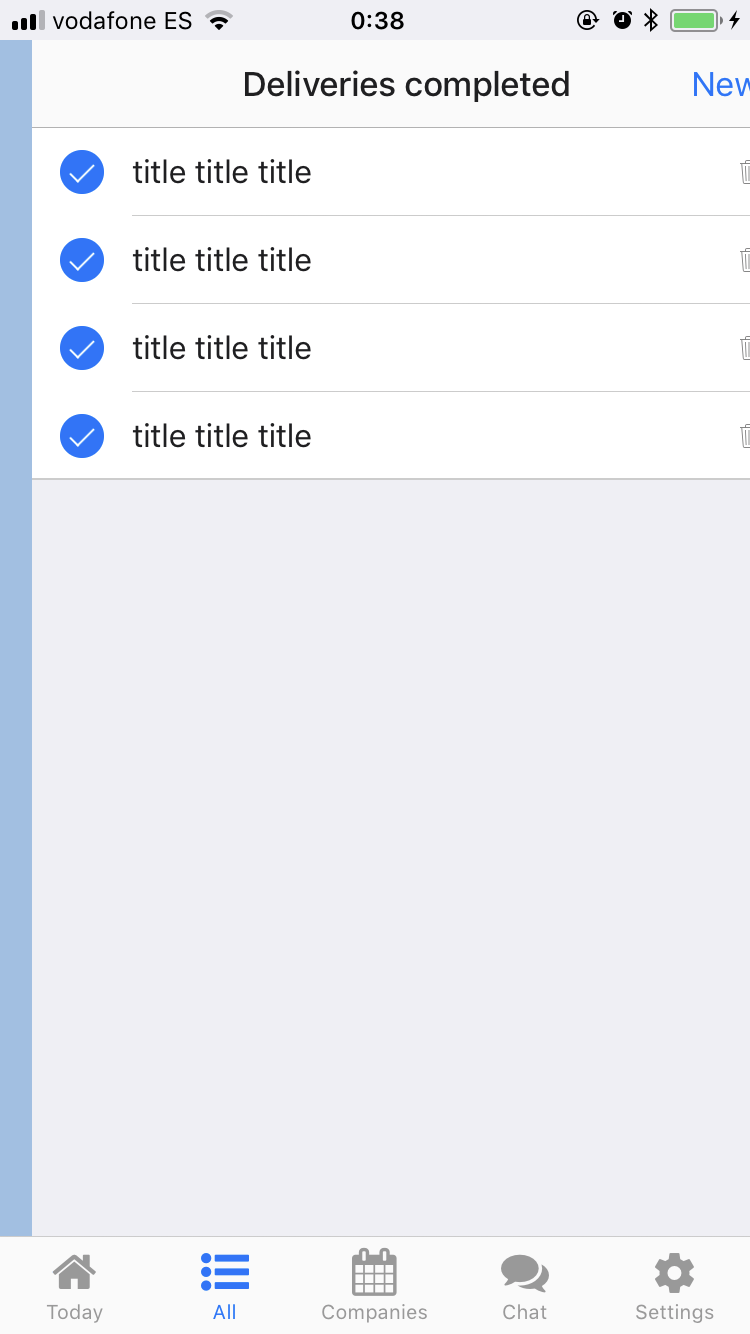Uncheck the third delivery's blue checkmark
The height and width of the screenshot is (1334, 750).
81,348
